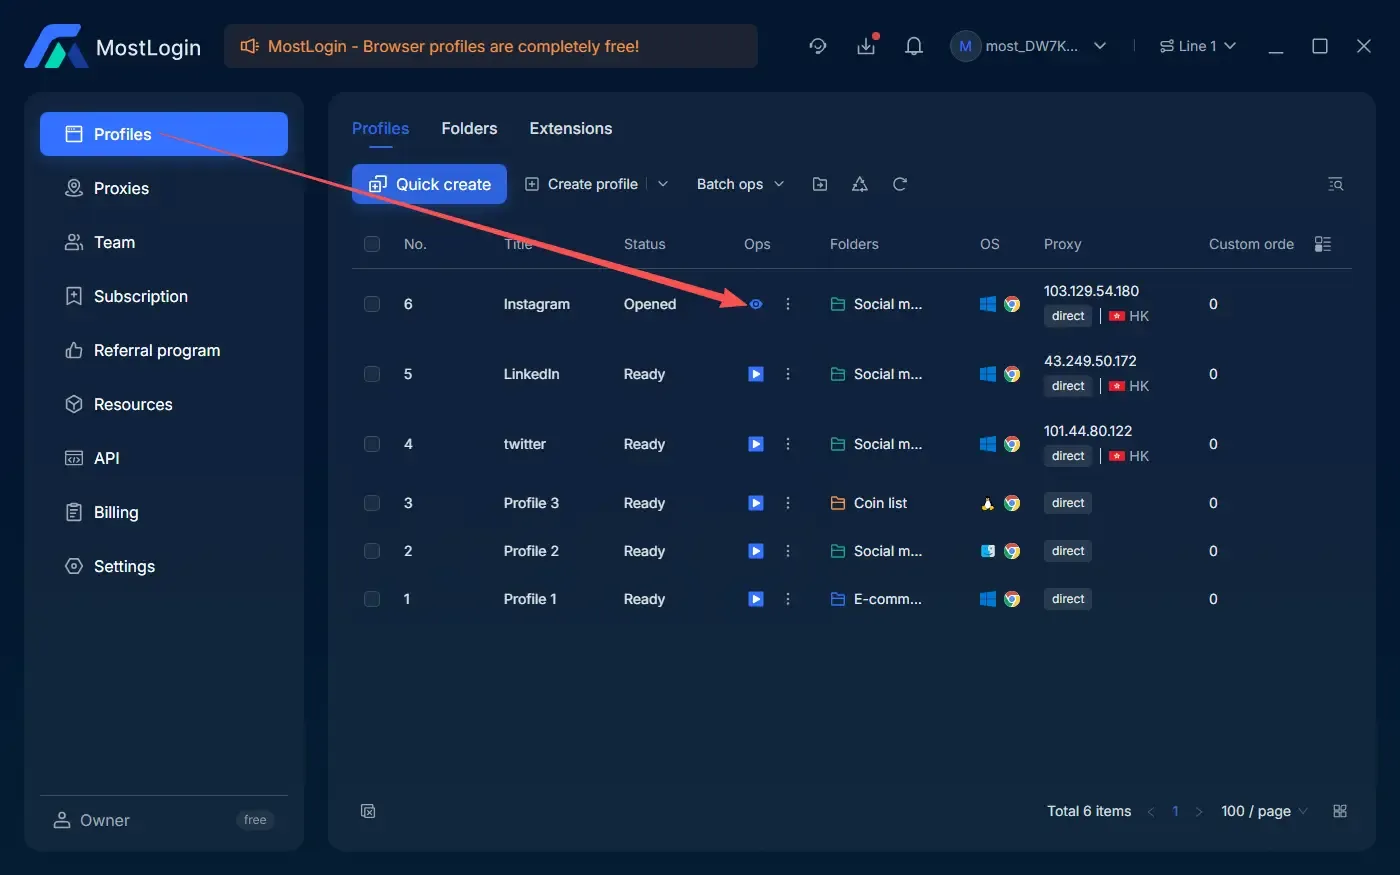Launch the LinkedIn profile with play button
The width and height of the screenshot is (1400, 875).
(x=756, y=374)
